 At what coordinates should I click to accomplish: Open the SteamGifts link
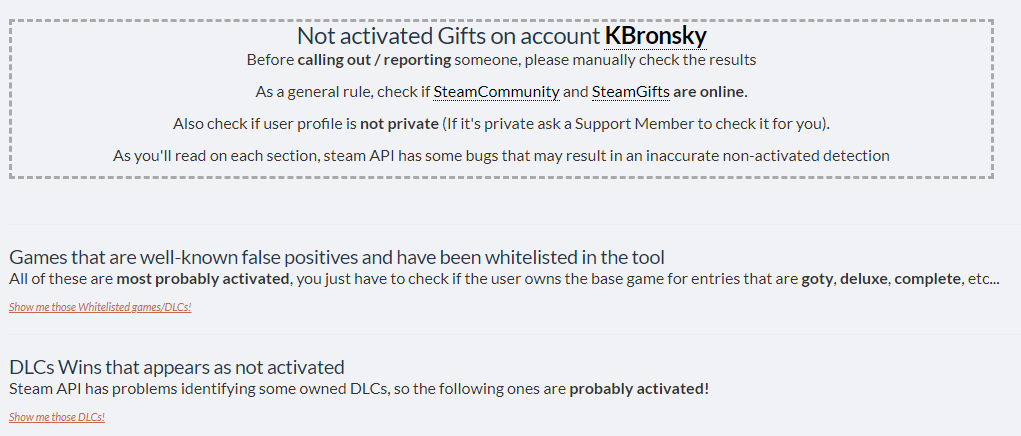pyautogui.click(x=630, y=92)
